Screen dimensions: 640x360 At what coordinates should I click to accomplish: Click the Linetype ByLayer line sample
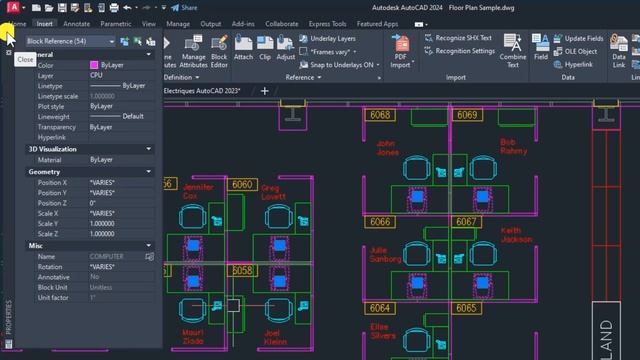(x=105, y=86)
